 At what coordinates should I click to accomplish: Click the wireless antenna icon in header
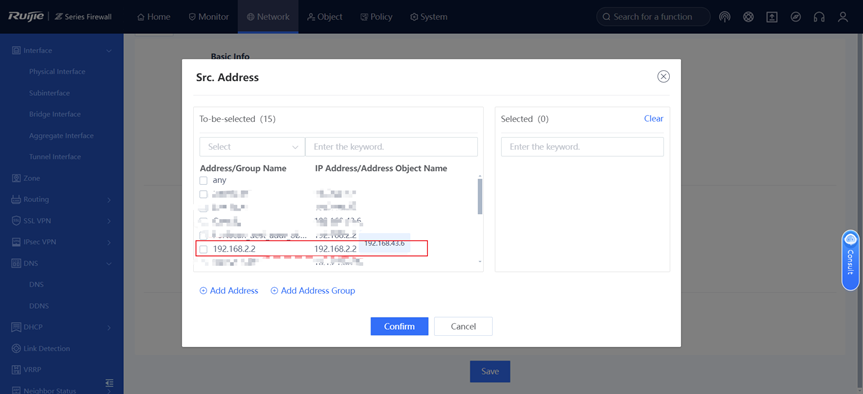725,17
